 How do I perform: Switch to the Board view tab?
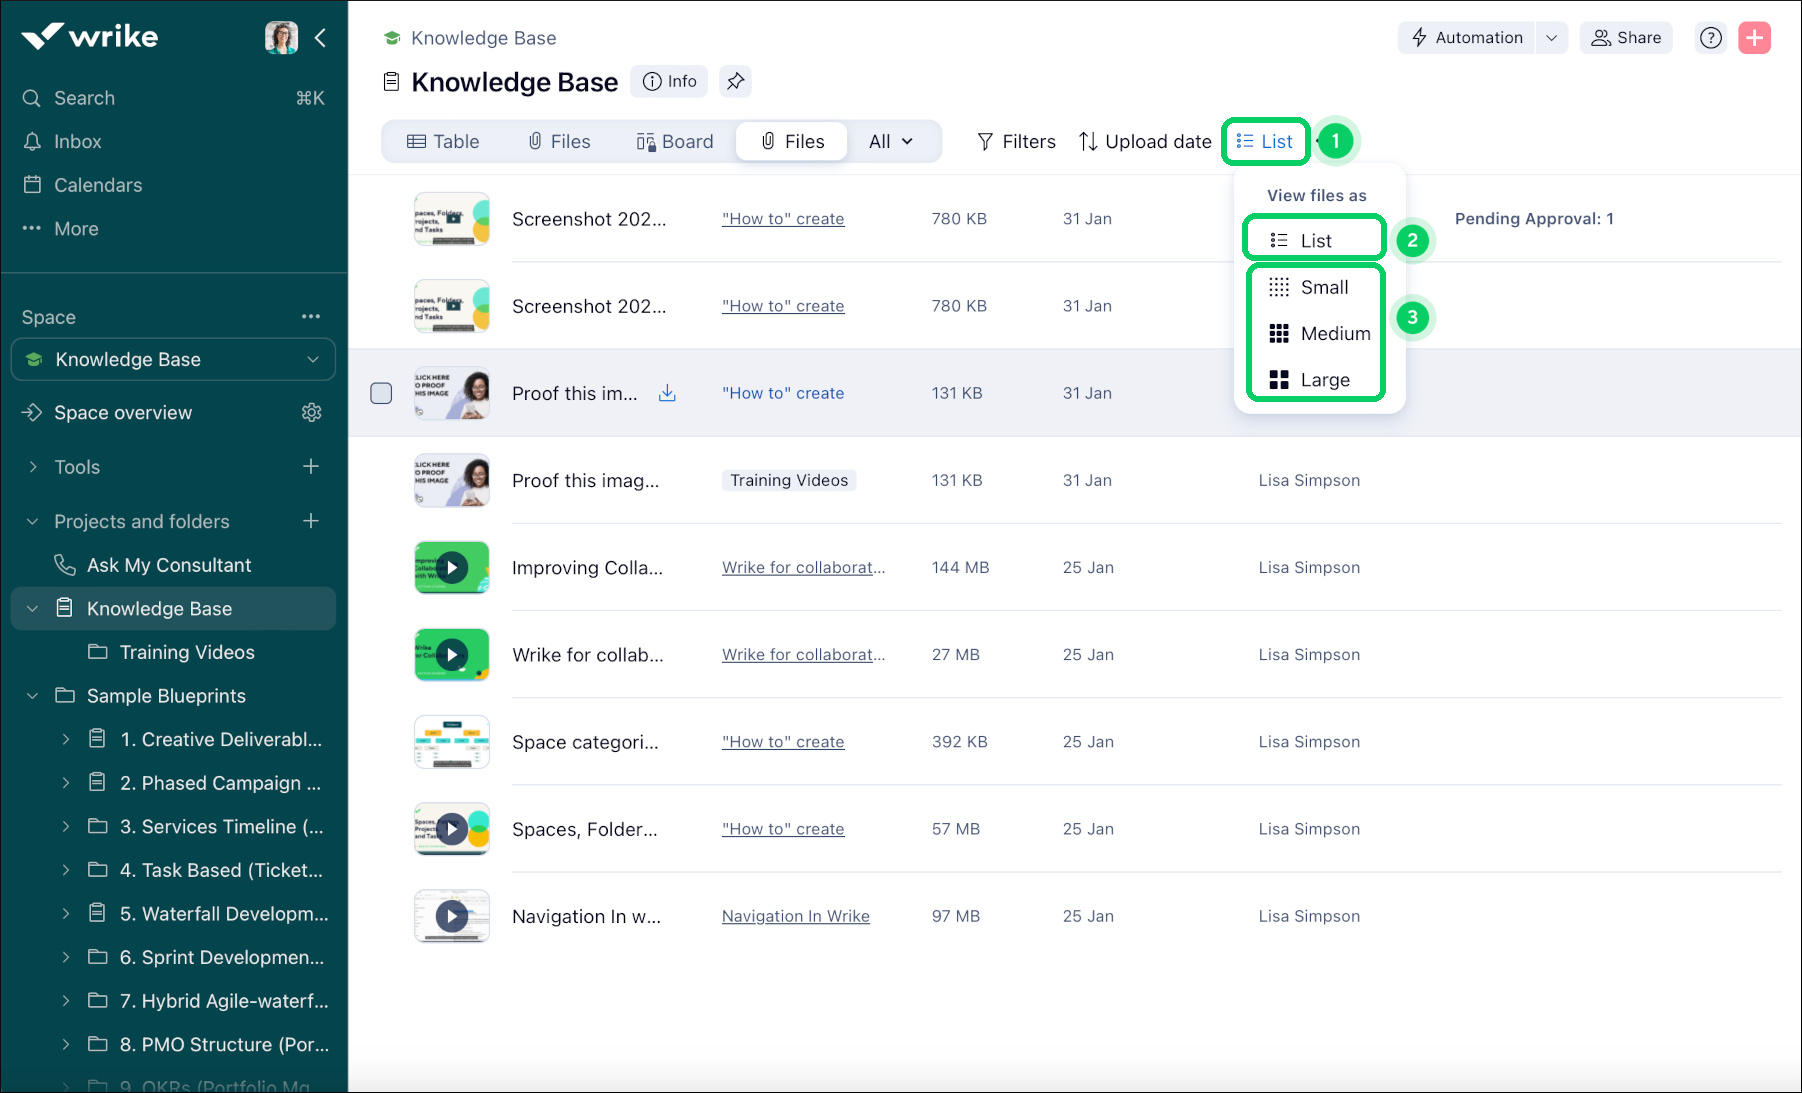(x=675, y=141)
